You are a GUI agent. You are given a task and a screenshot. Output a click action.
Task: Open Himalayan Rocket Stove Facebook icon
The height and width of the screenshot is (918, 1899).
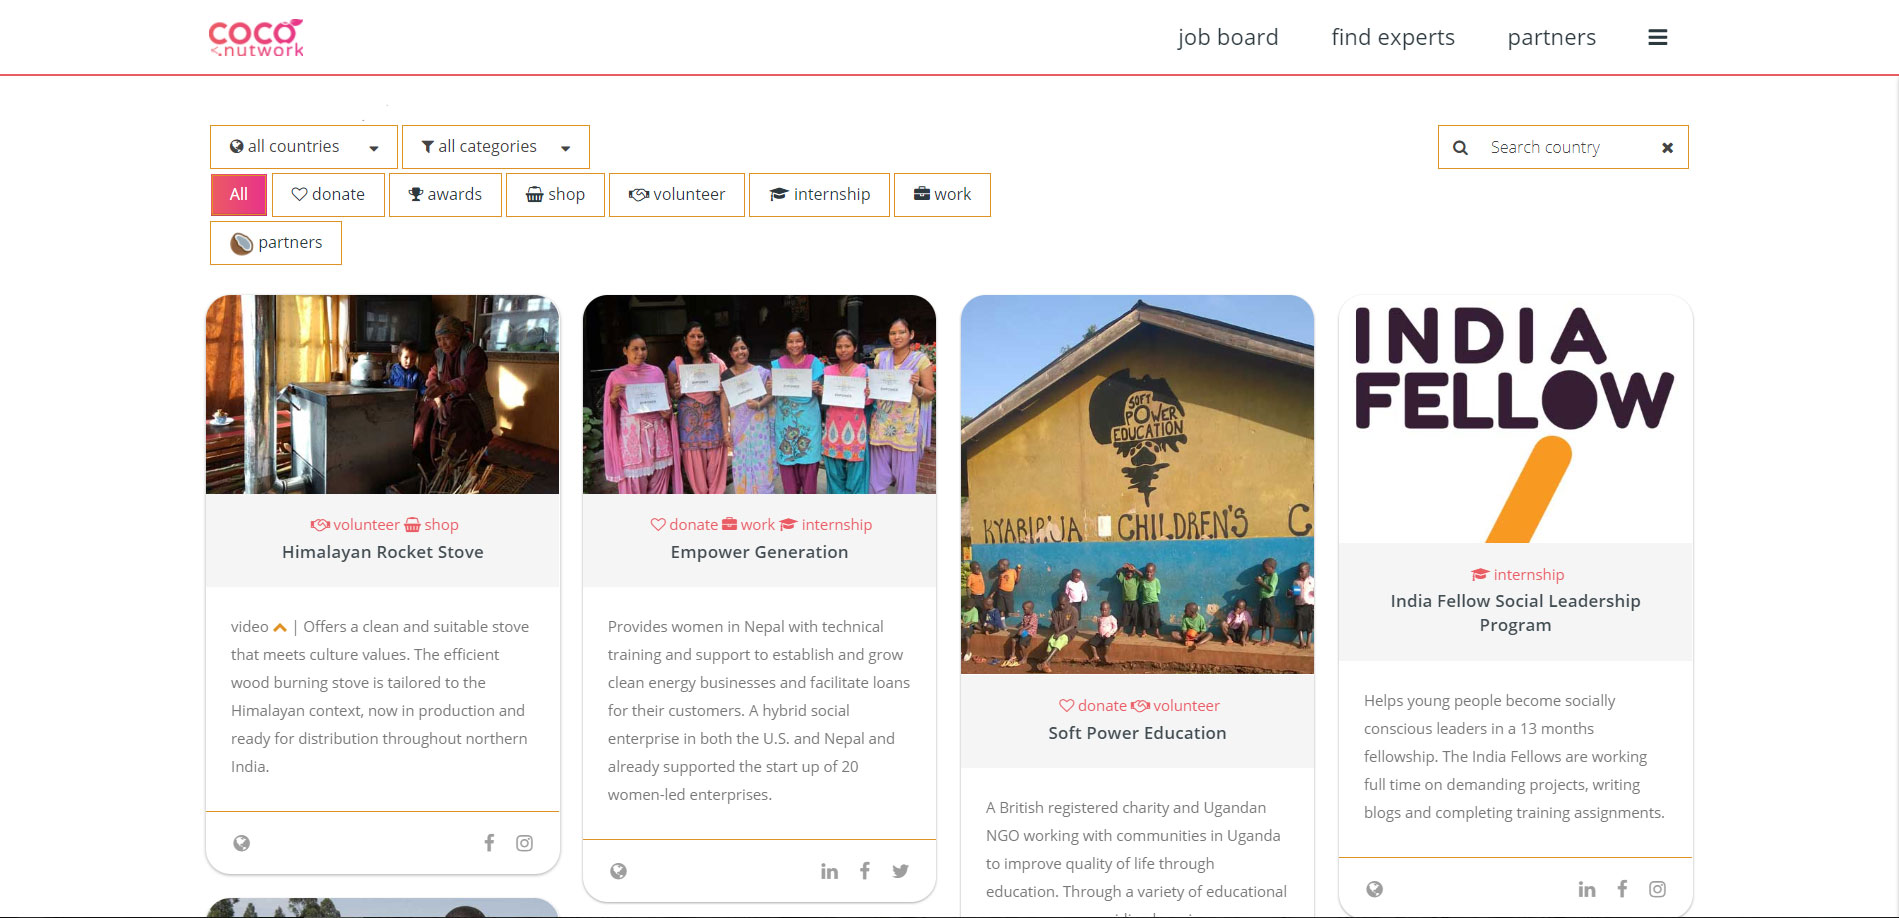(489, 843)
